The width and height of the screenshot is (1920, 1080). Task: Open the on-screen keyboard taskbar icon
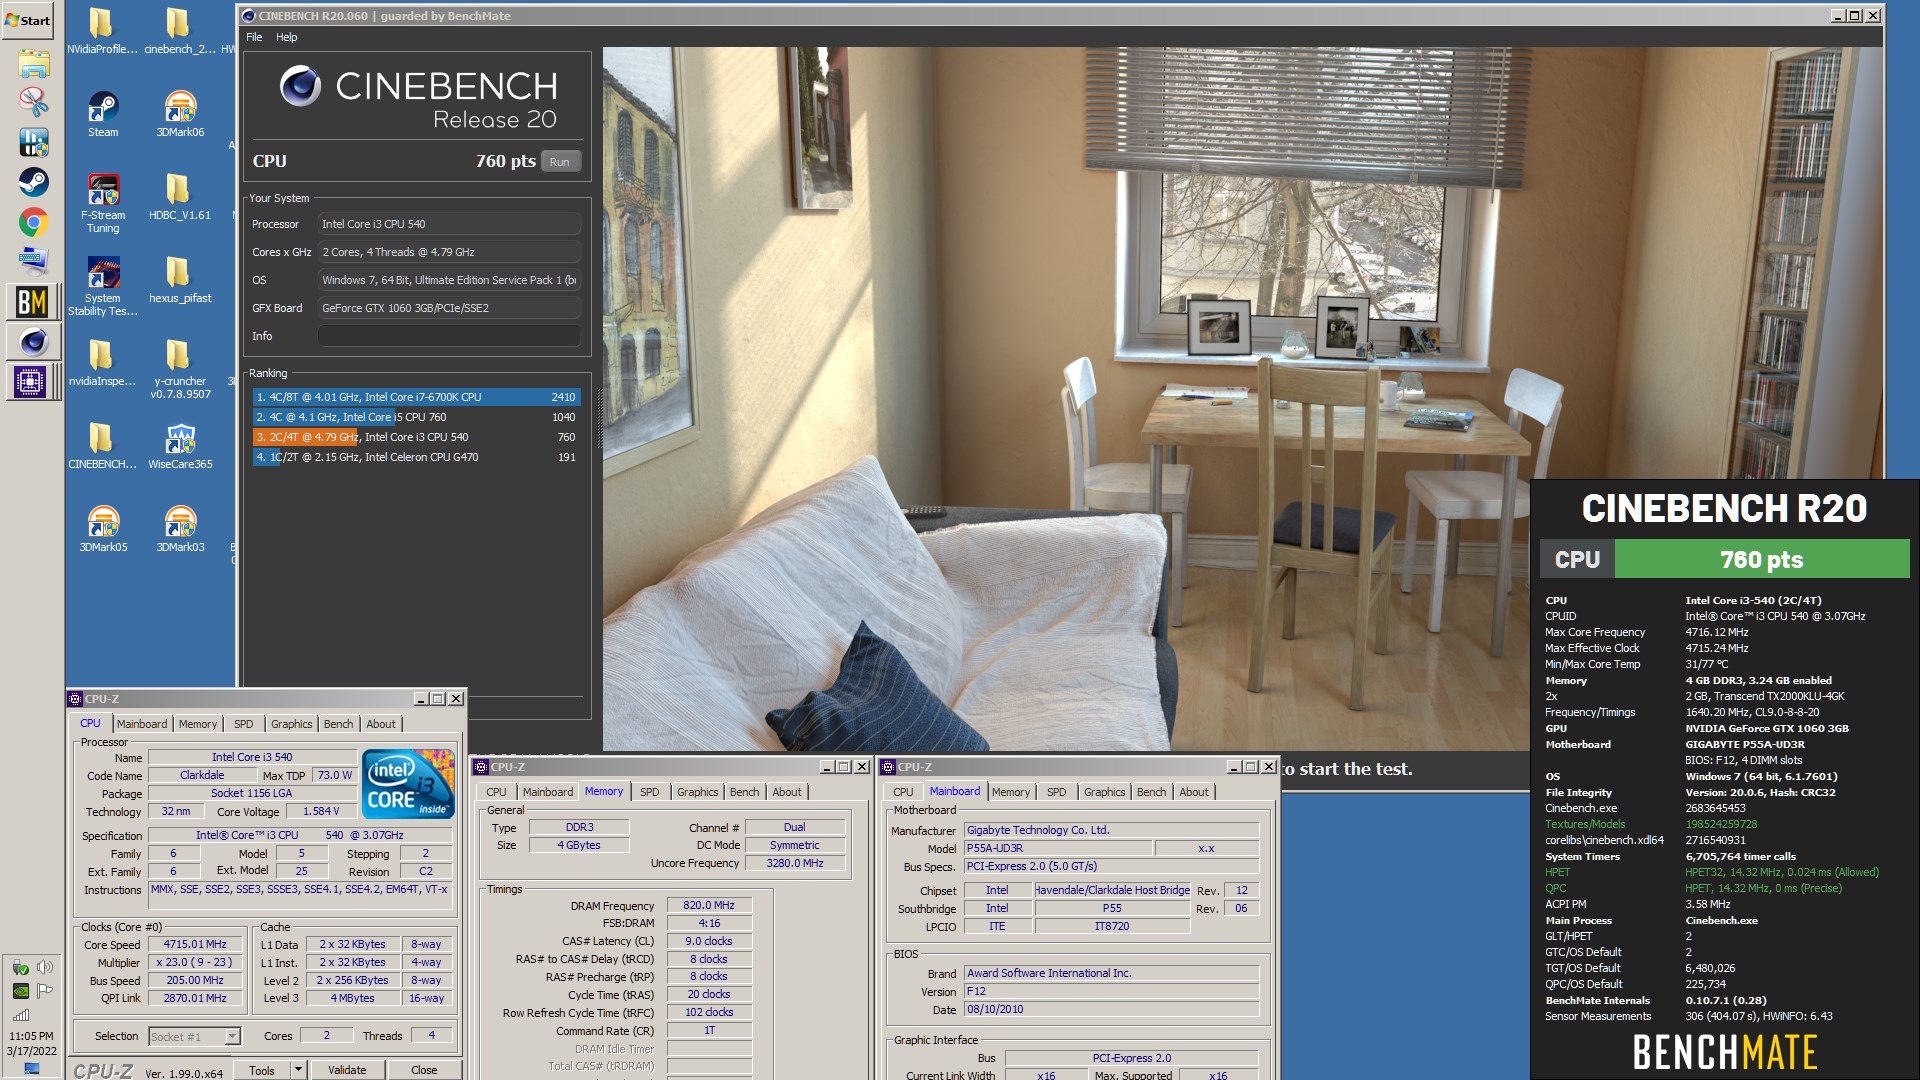33,260
